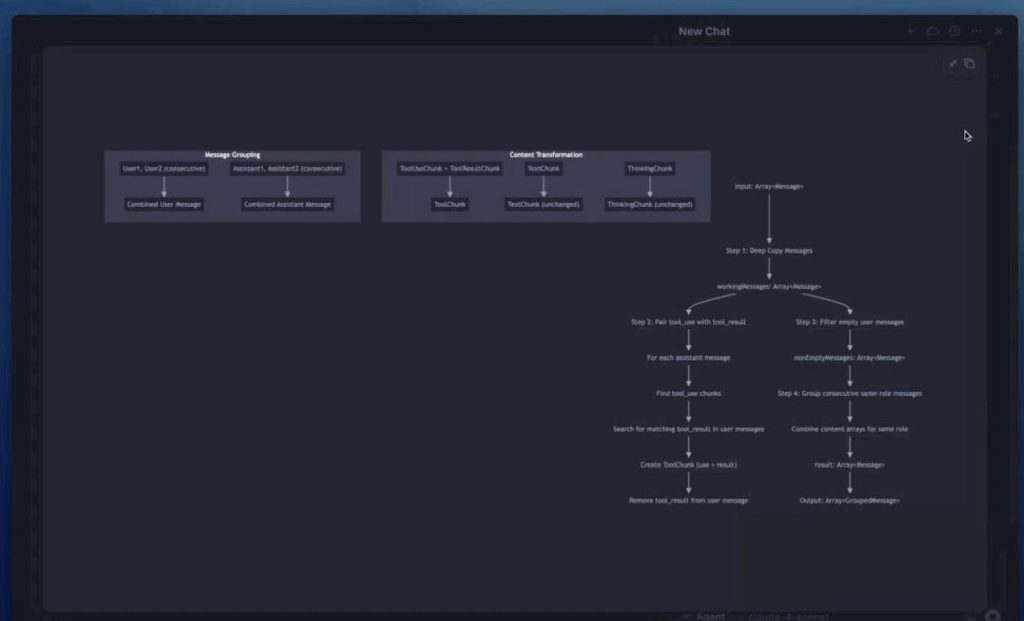Viewport: 1024px width, 621px height.
Task: Expand the diagram to fullscreen
Action: coord(952,64)
